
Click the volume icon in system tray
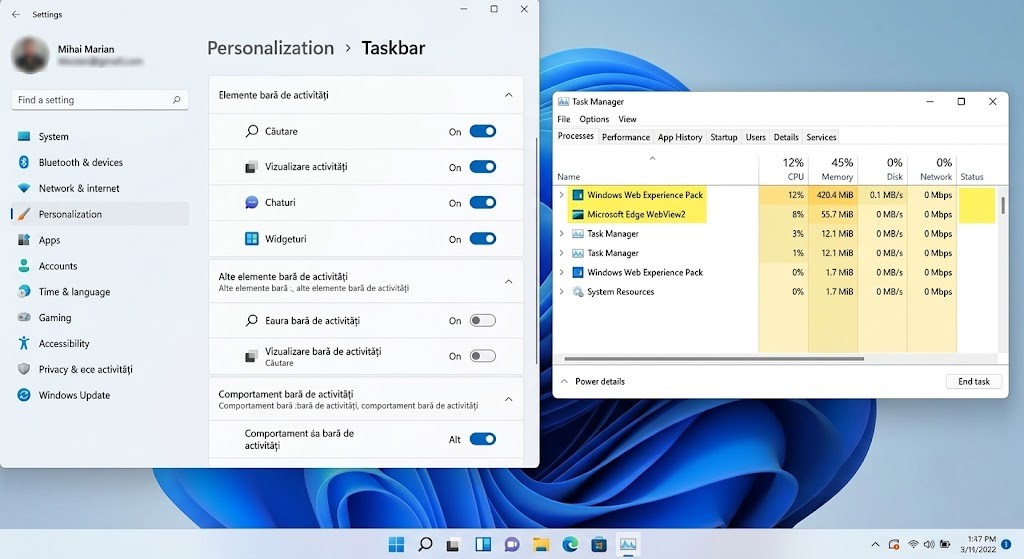(x=929, y=544)
